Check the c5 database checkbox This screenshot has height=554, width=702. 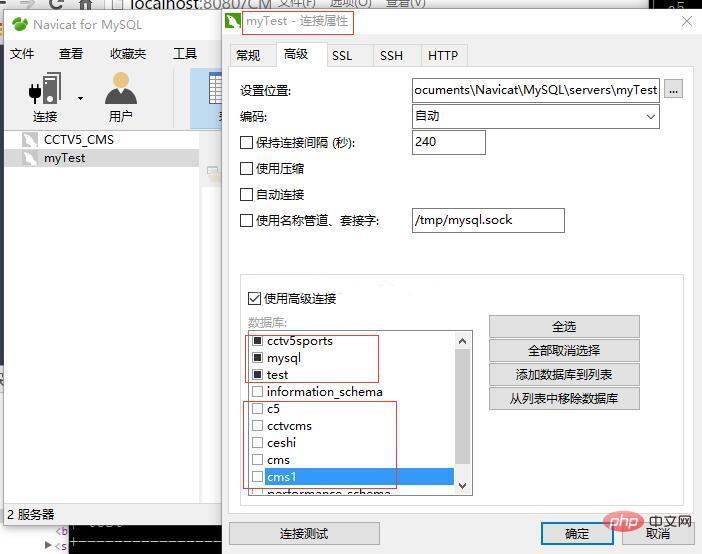pyautogui.click(x=257, y=408)
